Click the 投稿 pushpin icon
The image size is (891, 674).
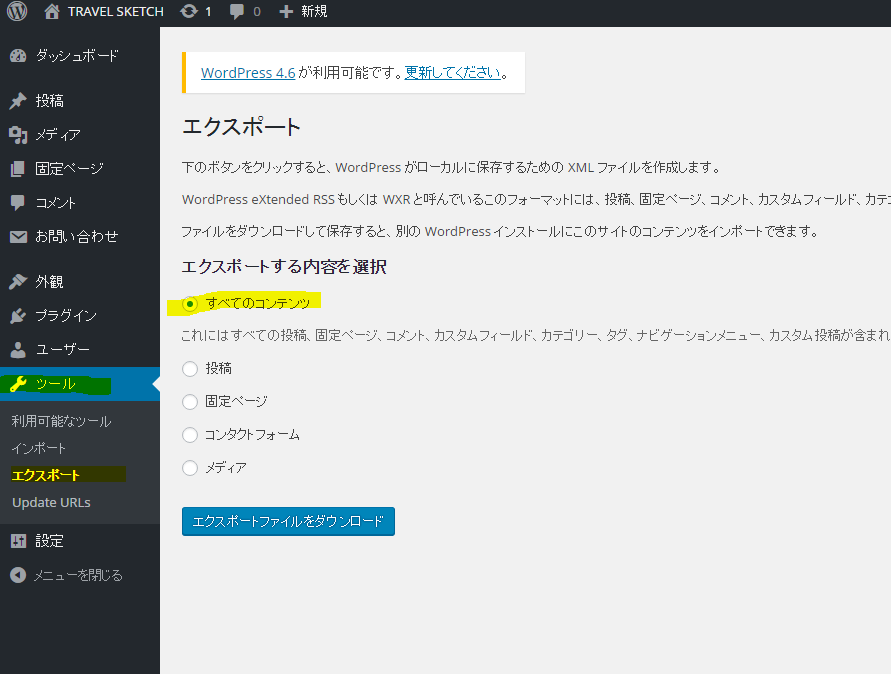point(18,101)
